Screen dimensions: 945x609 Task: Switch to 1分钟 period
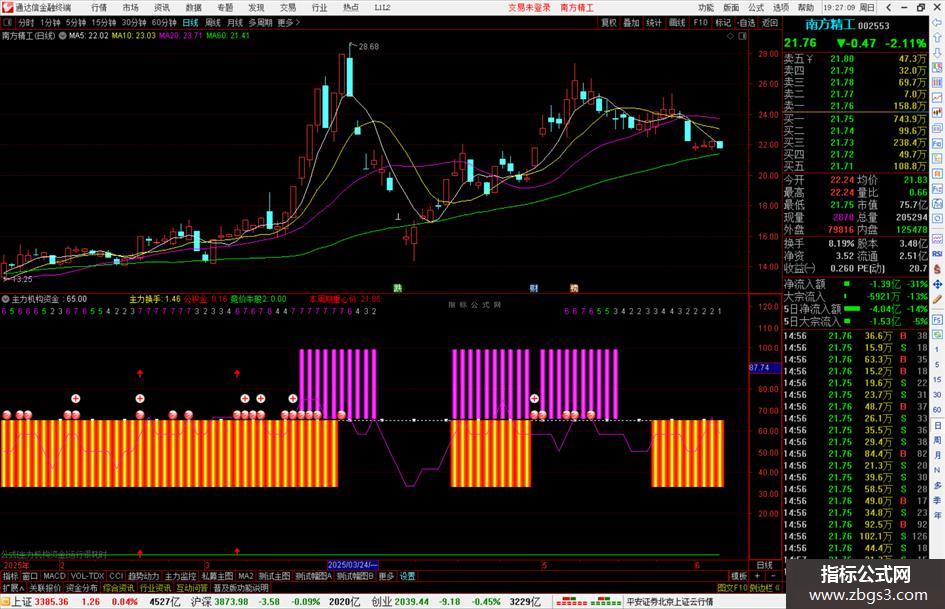click(x=50, y=23)
